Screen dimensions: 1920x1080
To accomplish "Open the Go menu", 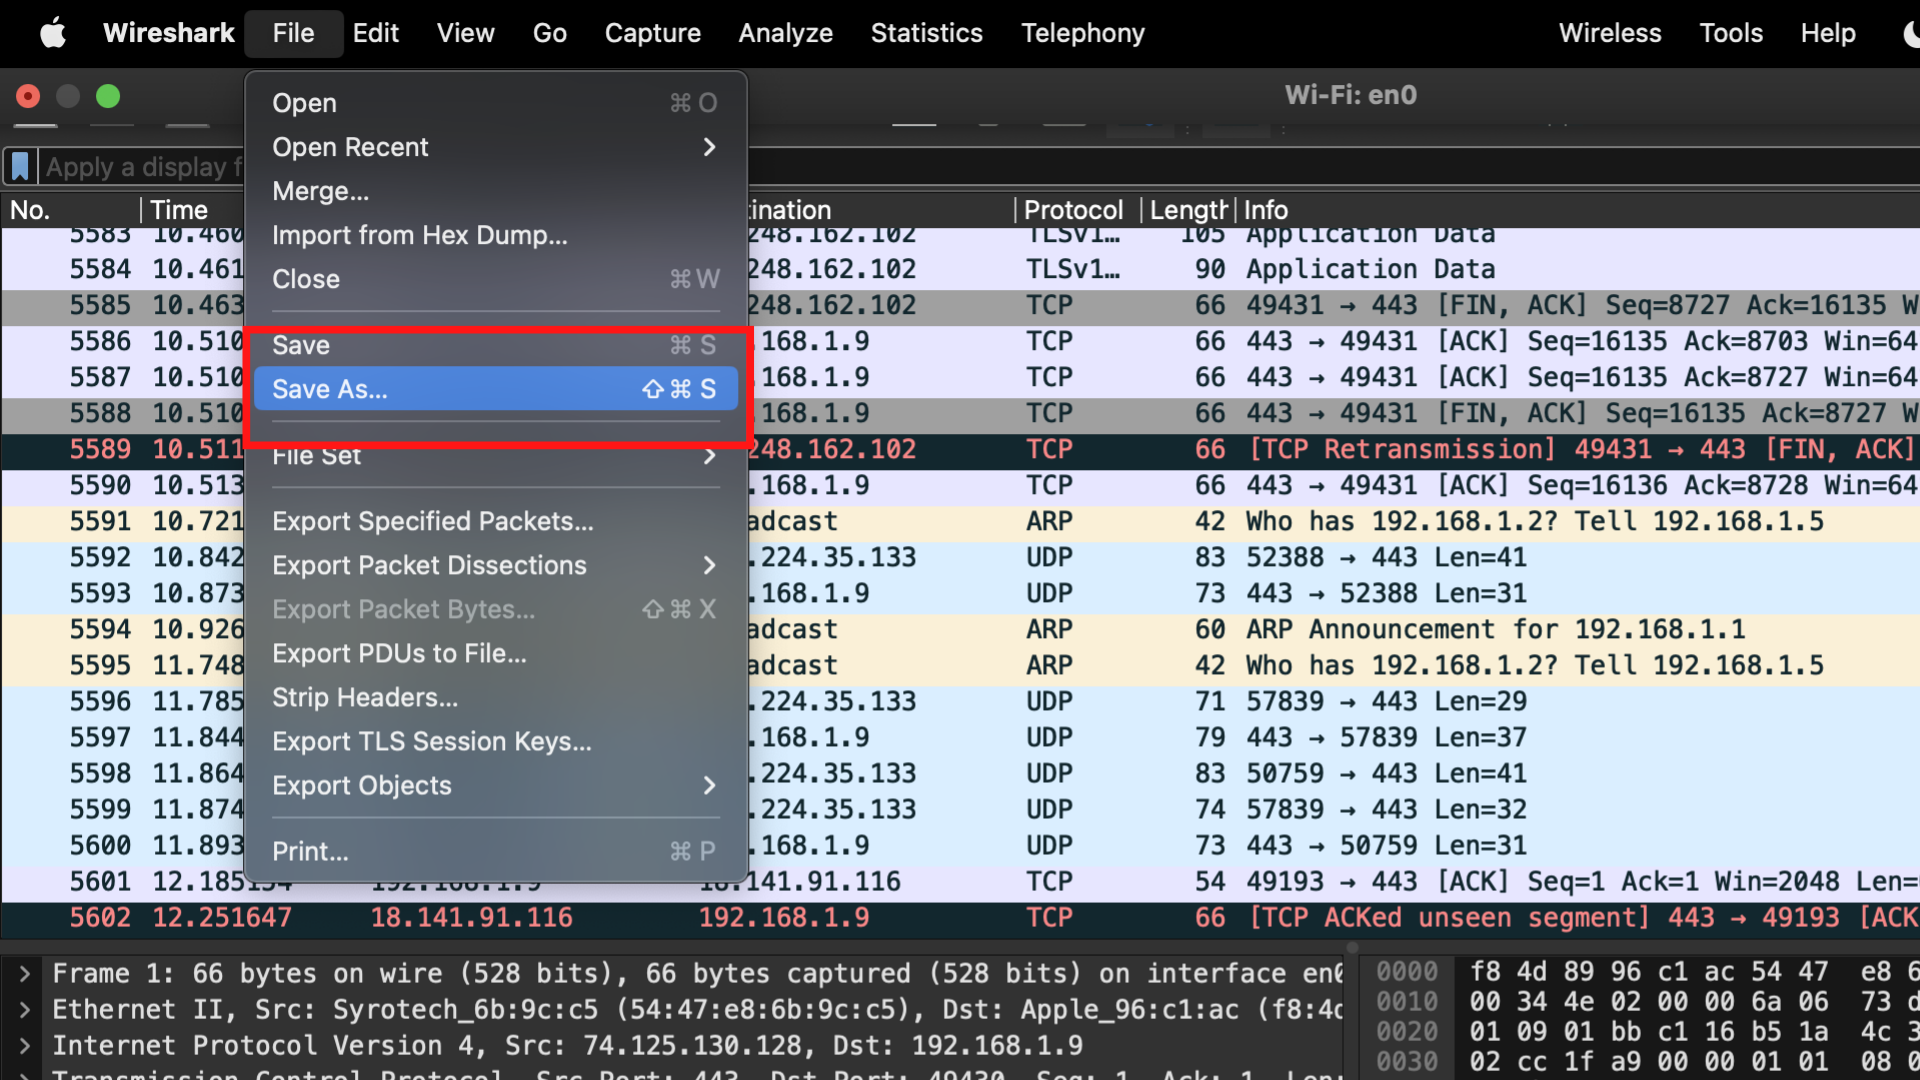I will 550,33.
